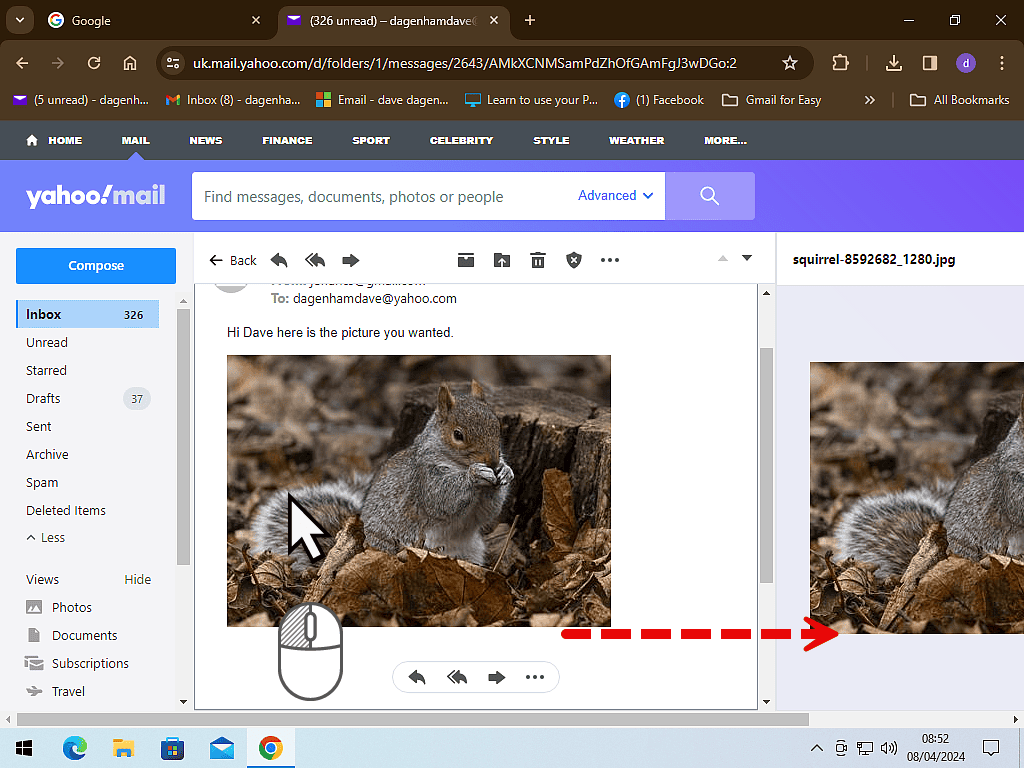Open more options ellipsis in the top toolbar

[610, 260]
